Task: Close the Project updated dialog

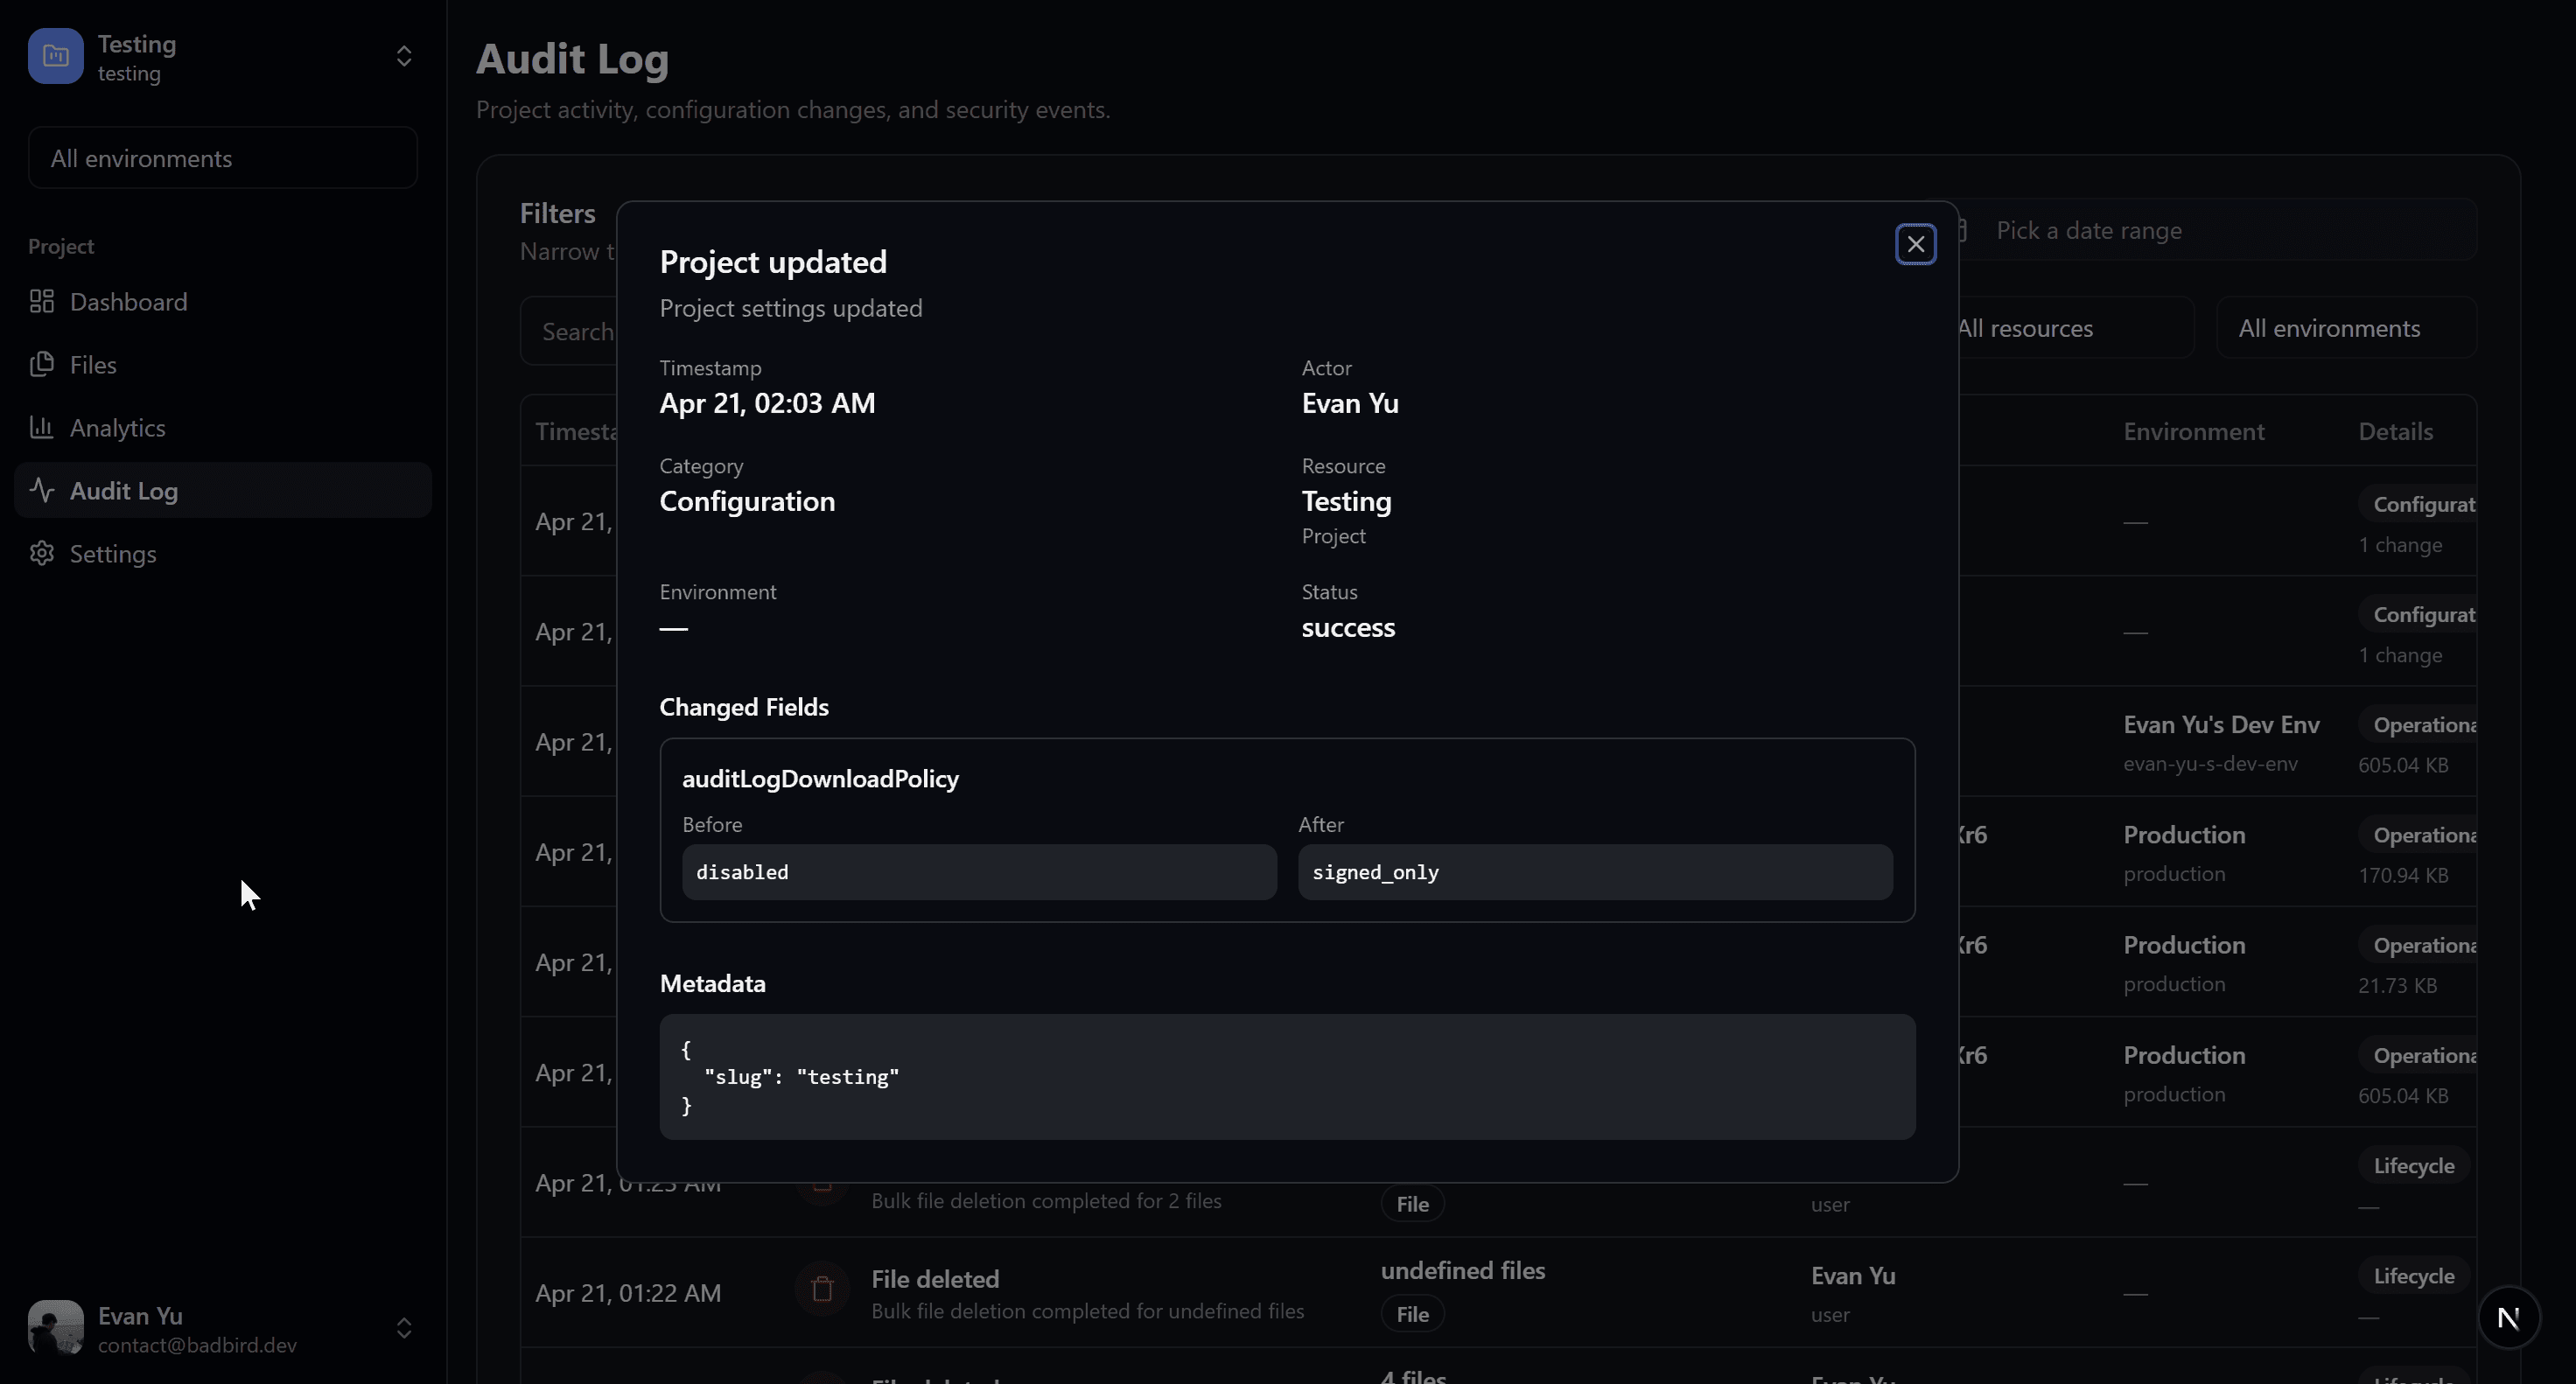Action: [x=1915, y=244]
